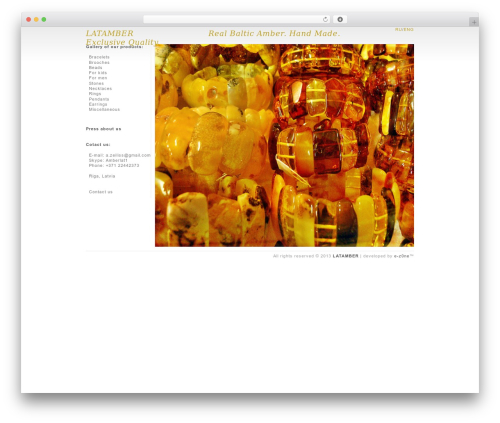Click the Skype contact line
Image resolution: width=500 pixels, height=423 pixels.
pyautogui.click(x=108, y=160)
